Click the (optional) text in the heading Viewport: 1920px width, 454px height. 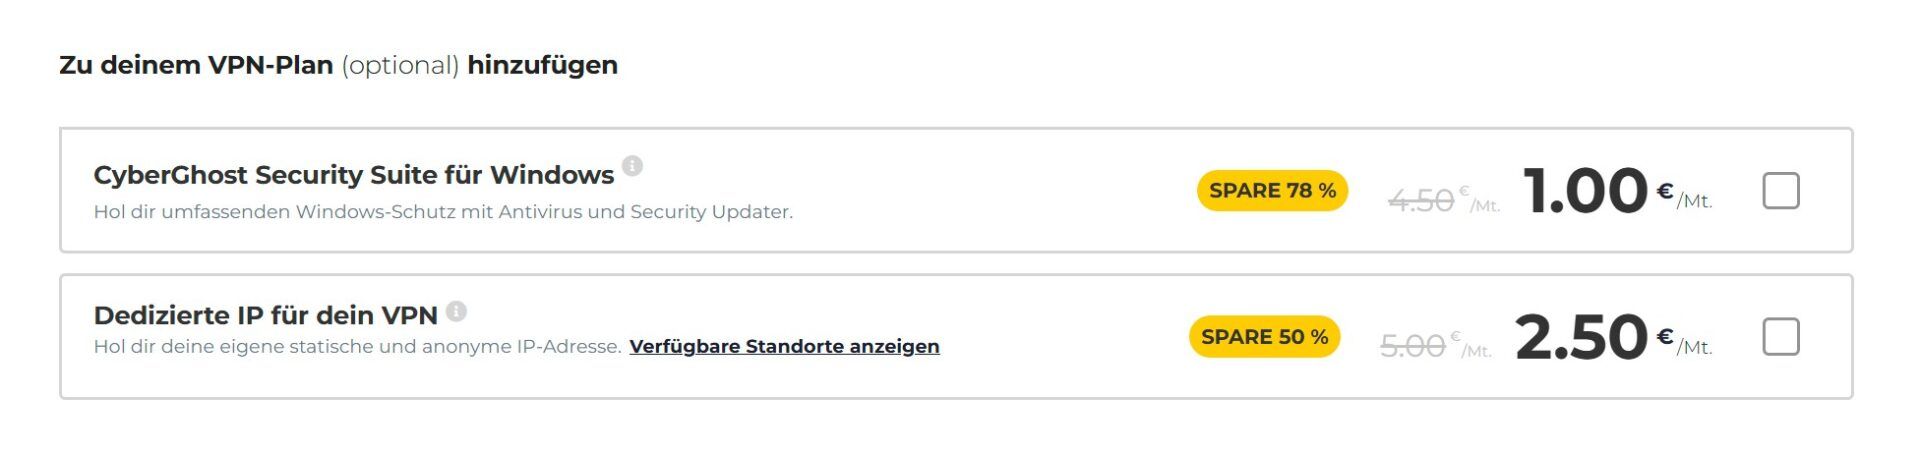[400, 66]
